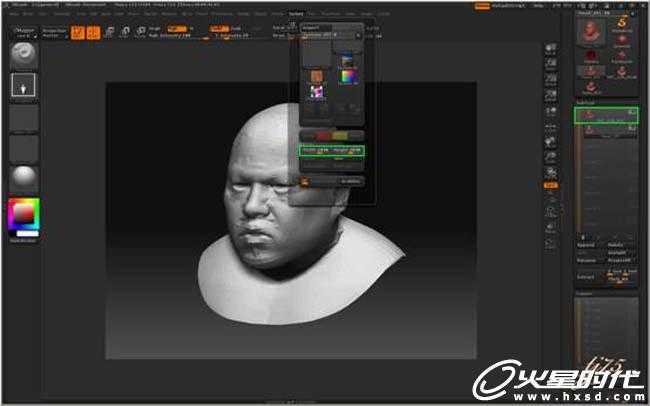This screenshot has height=406, width=650.
Task: Open the current brush thumbnail on left shelf
Action: tap(24, 55)
